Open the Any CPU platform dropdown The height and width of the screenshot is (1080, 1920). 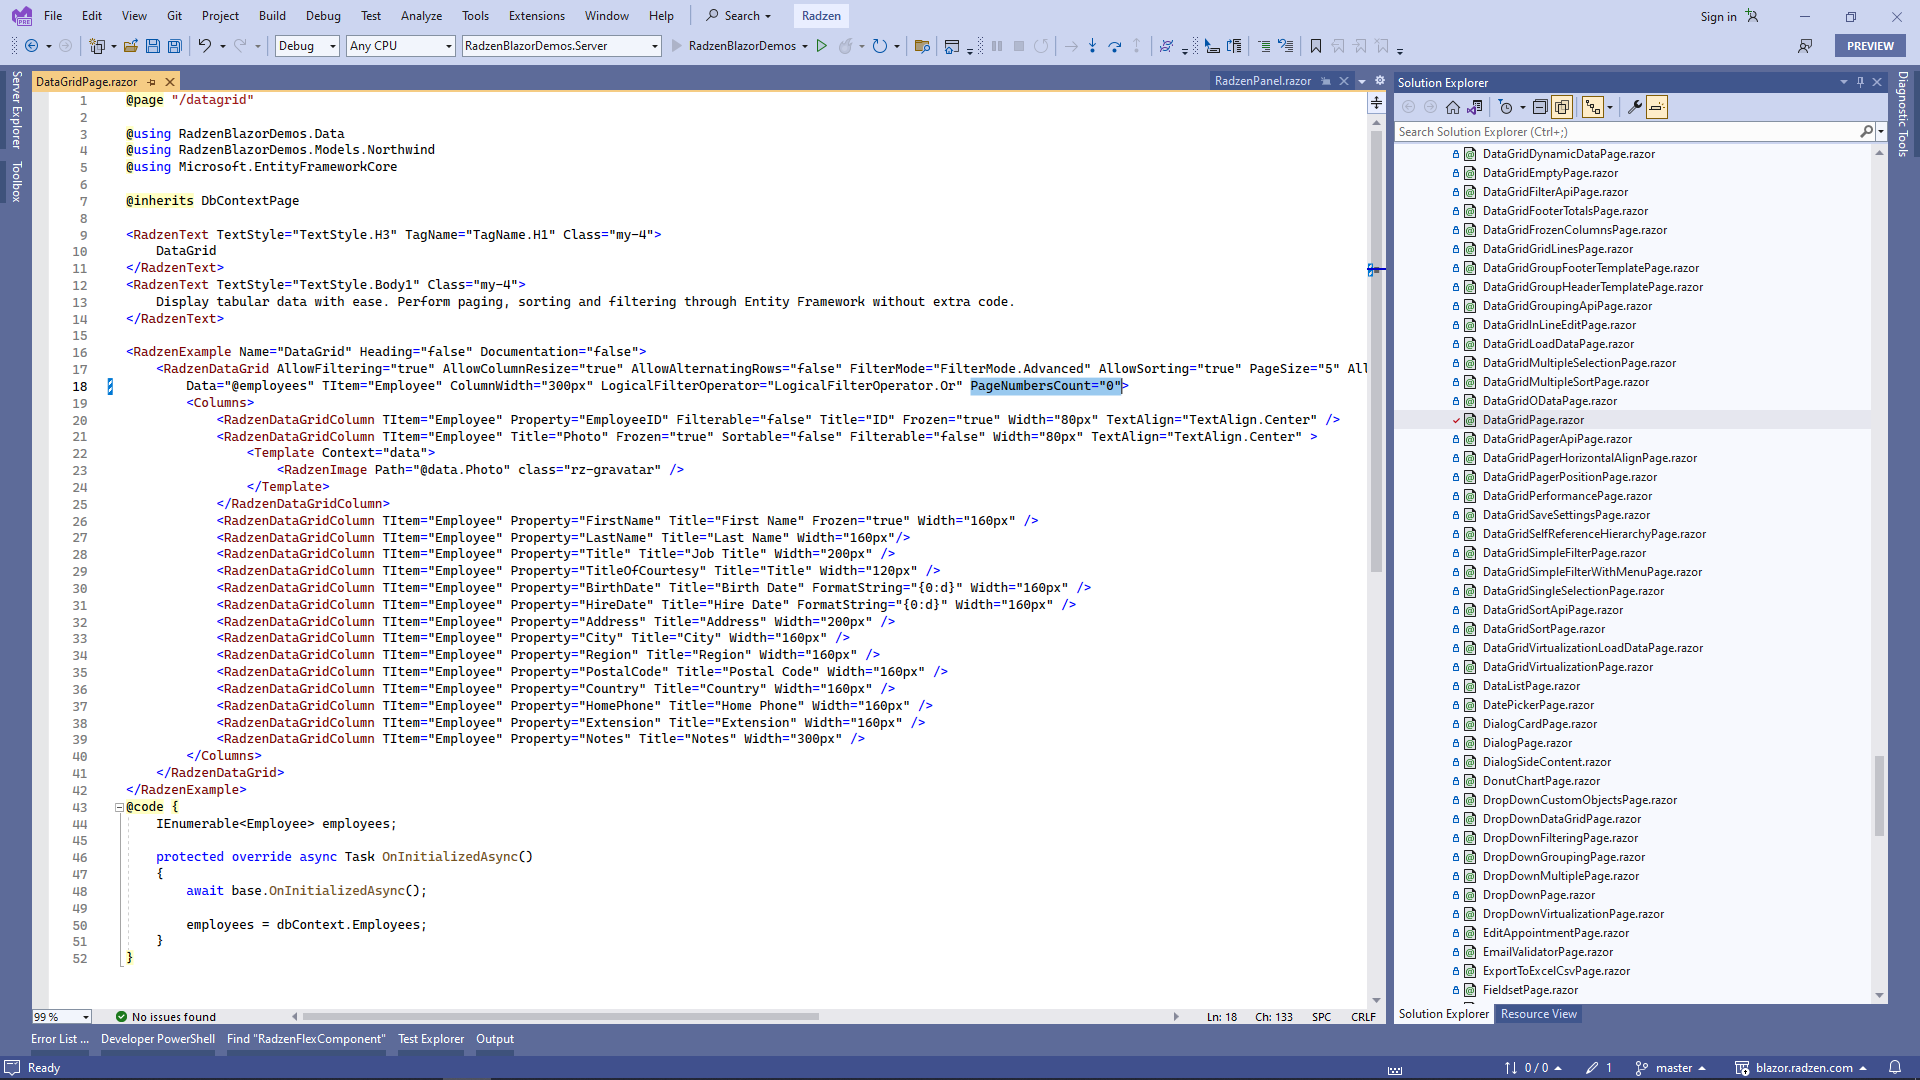[401, 46]
